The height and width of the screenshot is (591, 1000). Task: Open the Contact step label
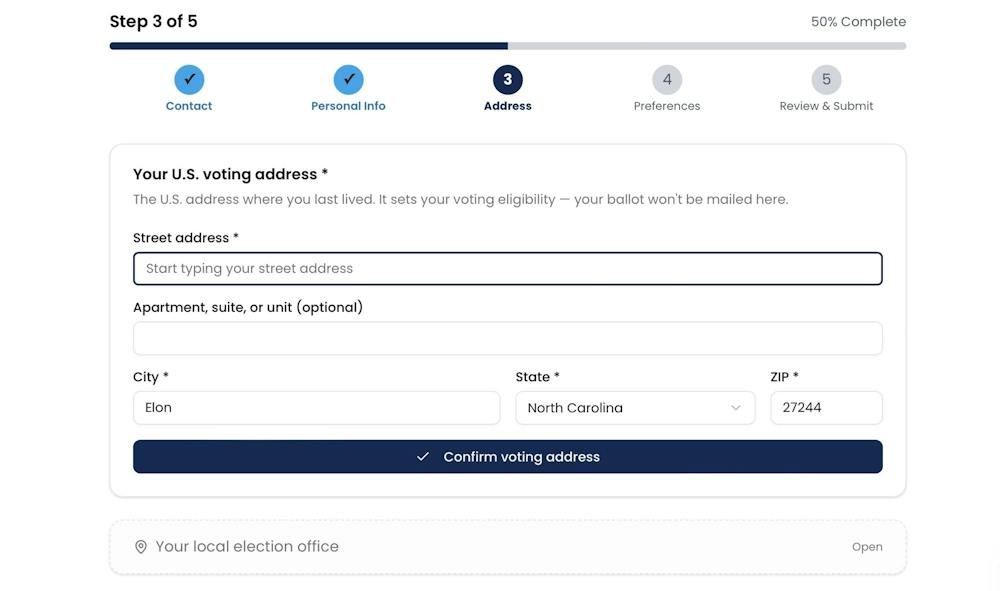tap(189, 106)
